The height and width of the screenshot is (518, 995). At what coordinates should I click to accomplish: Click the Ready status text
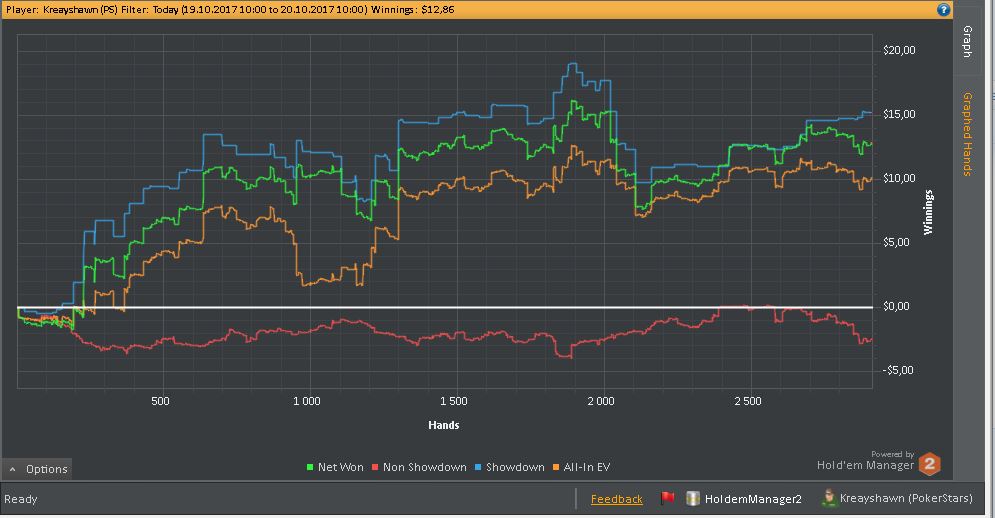click(21, 499)
